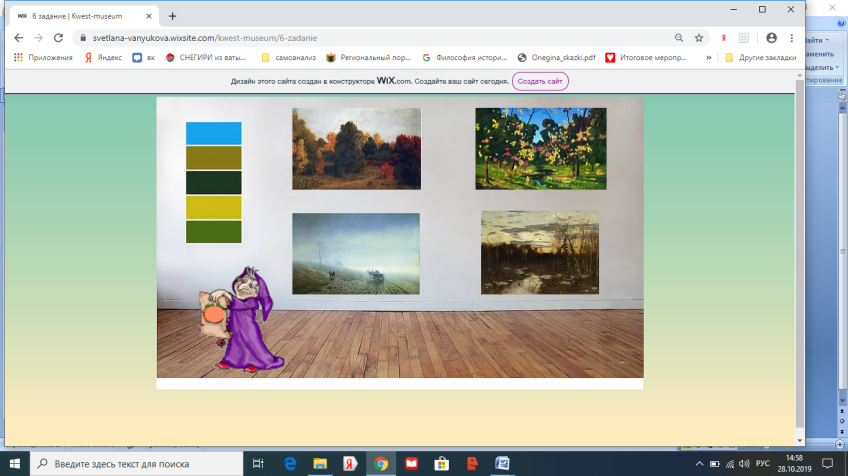Open the zoom magnifier in address bar
848x476 pixels.
click(x=679, y=38)
